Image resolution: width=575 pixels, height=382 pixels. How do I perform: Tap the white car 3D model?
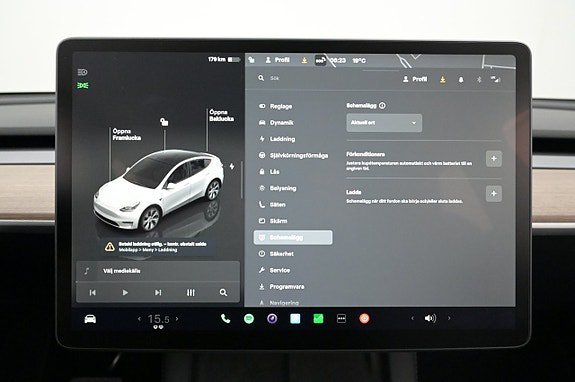159,190
